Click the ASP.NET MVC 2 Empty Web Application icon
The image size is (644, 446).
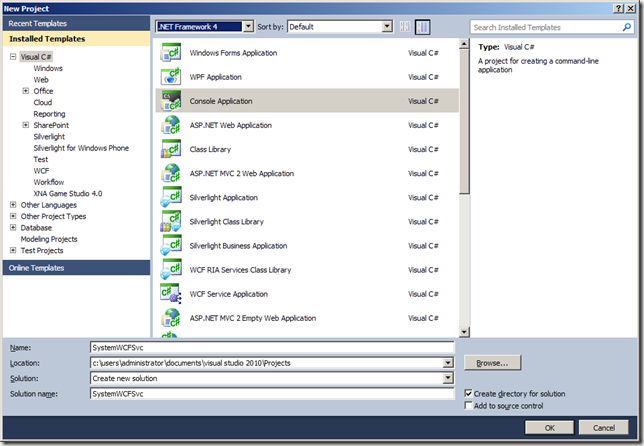pos(171,318)
